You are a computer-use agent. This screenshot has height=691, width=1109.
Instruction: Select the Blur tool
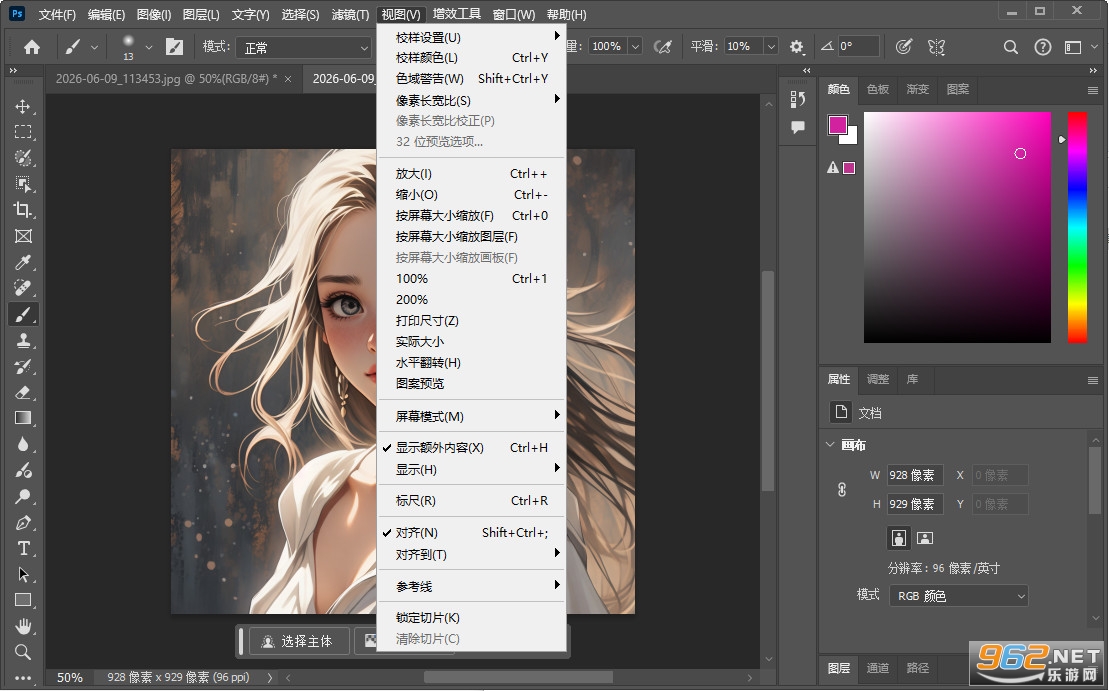(x=23, y=444)
